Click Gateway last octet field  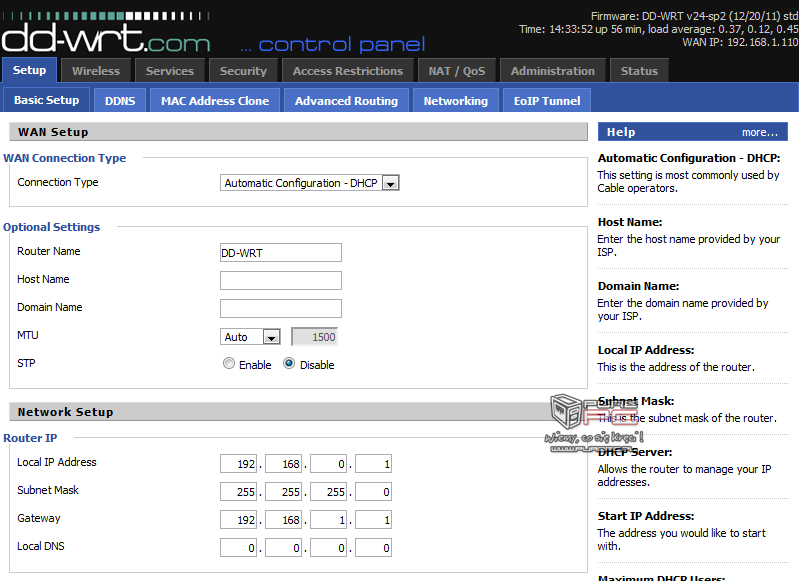[x=374, y=520]
